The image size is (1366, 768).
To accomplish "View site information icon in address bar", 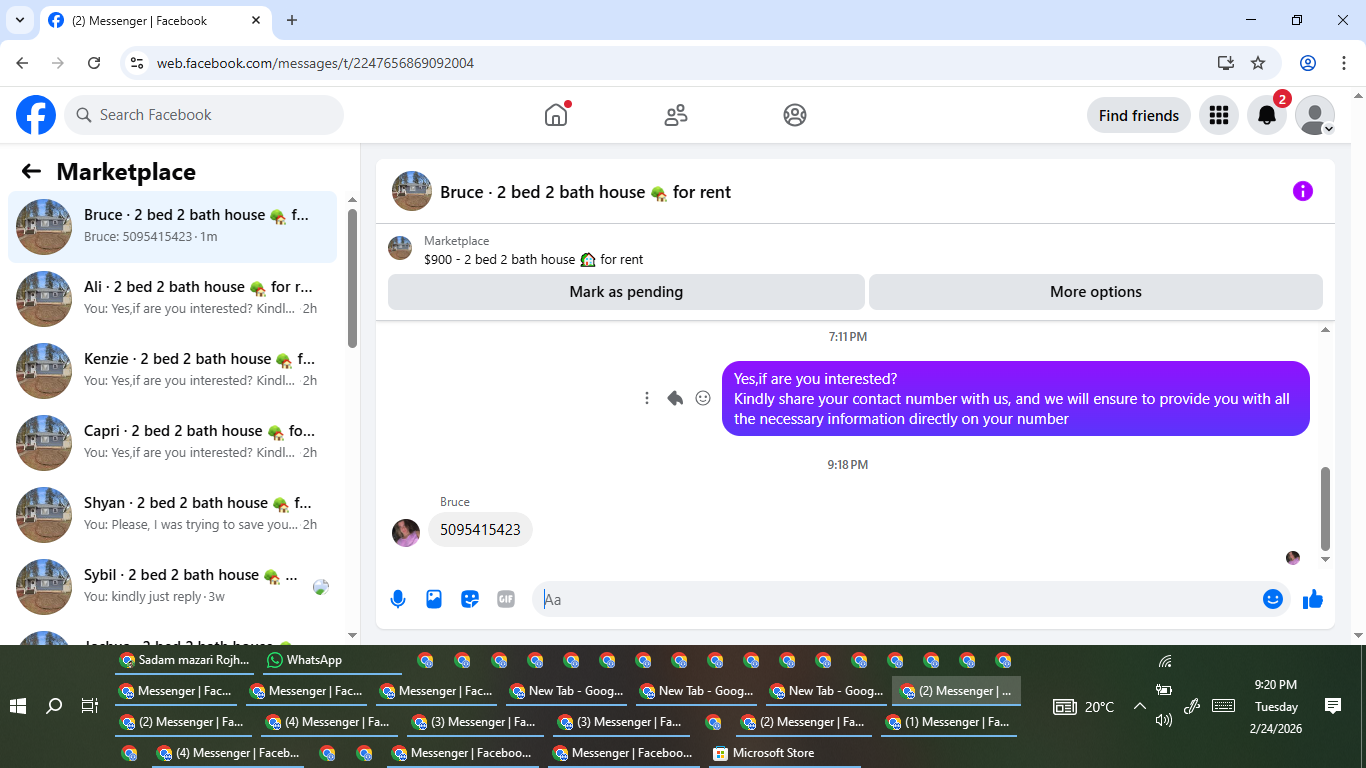I will [138, 63].
